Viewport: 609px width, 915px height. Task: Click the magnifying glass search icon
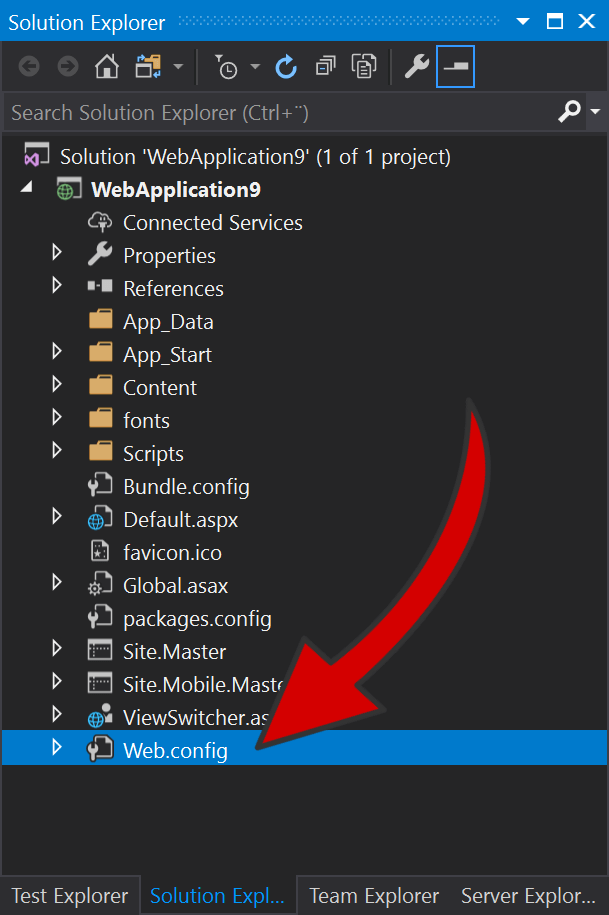click(x=568, y=111)
